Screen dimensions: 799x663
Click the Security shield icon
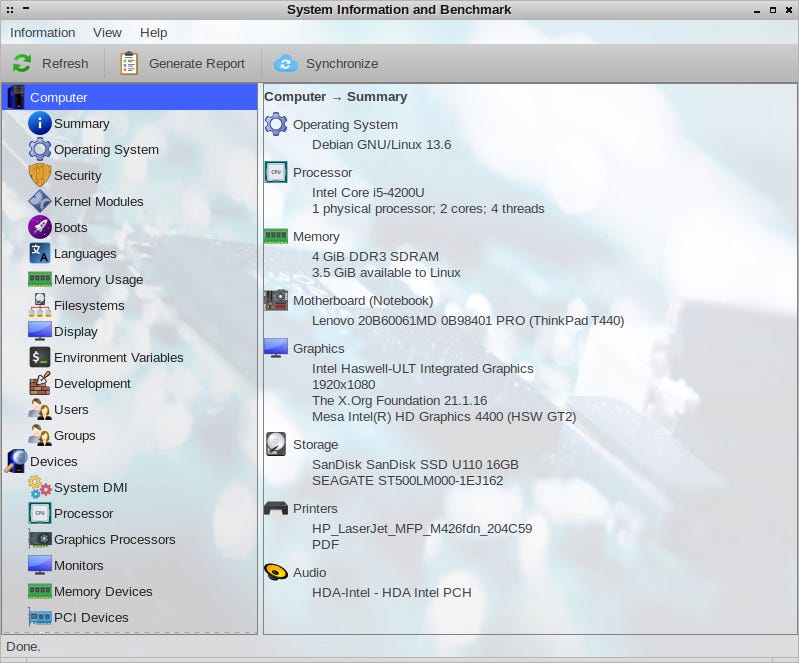click(40, 175)
